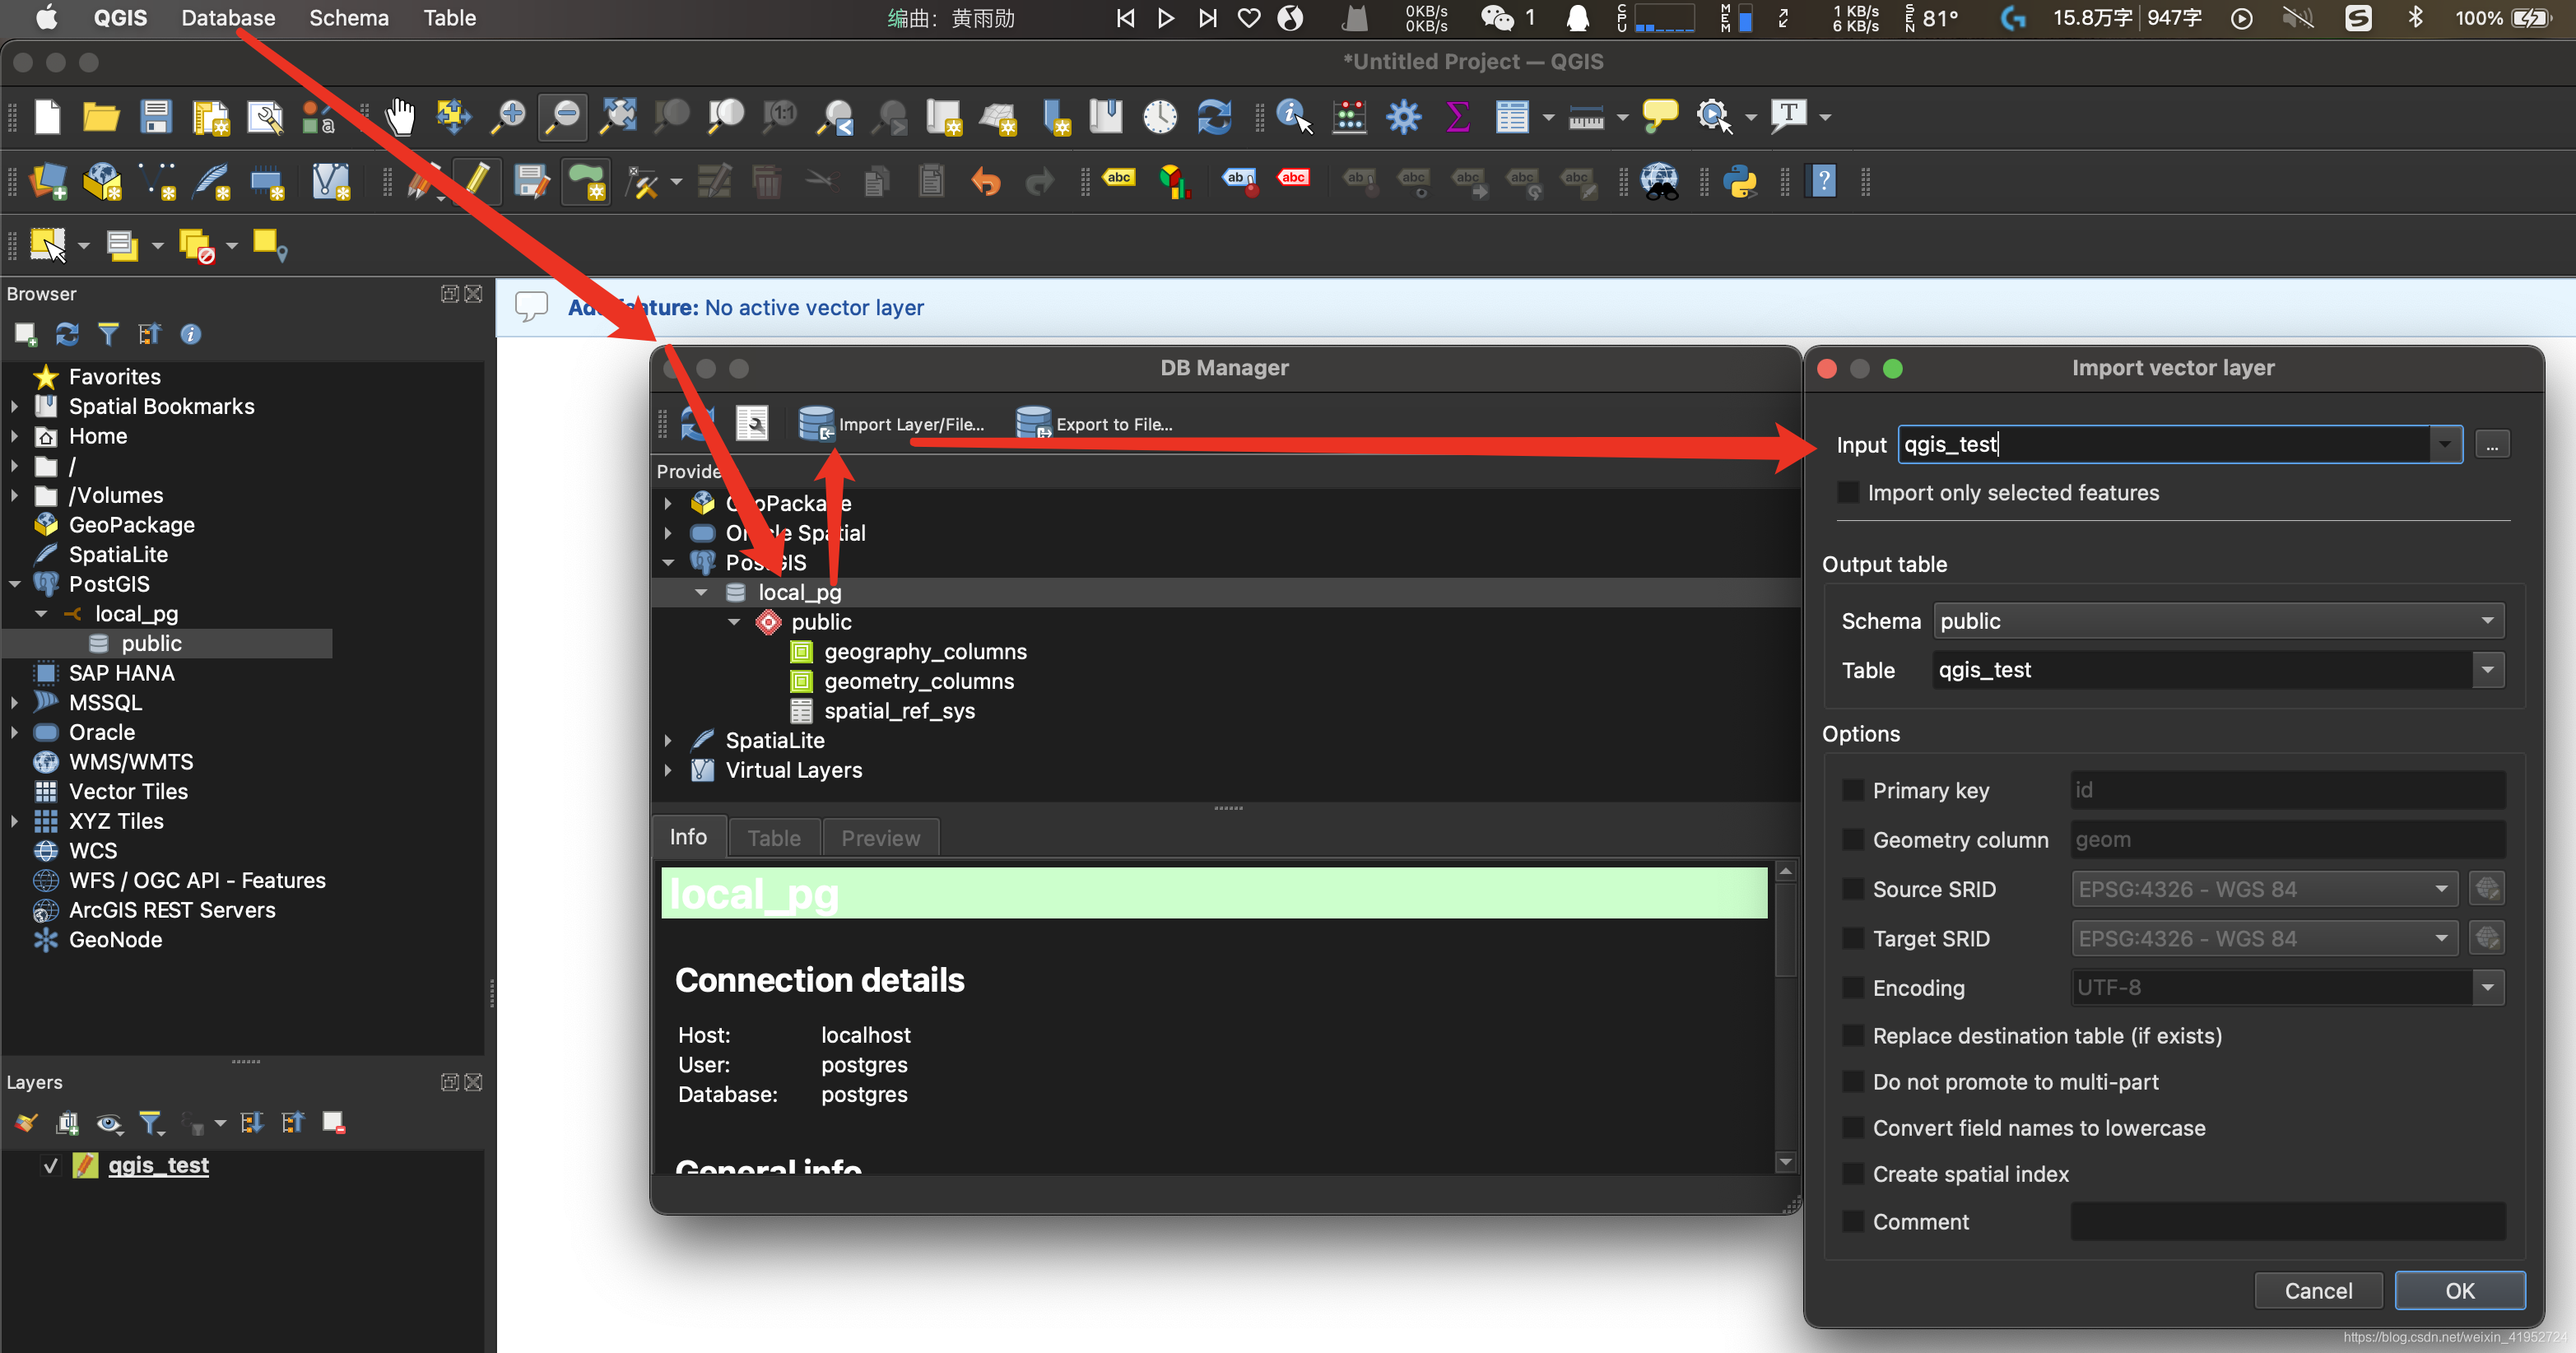Click the Identify Features tool icon

click(1294, 117)
